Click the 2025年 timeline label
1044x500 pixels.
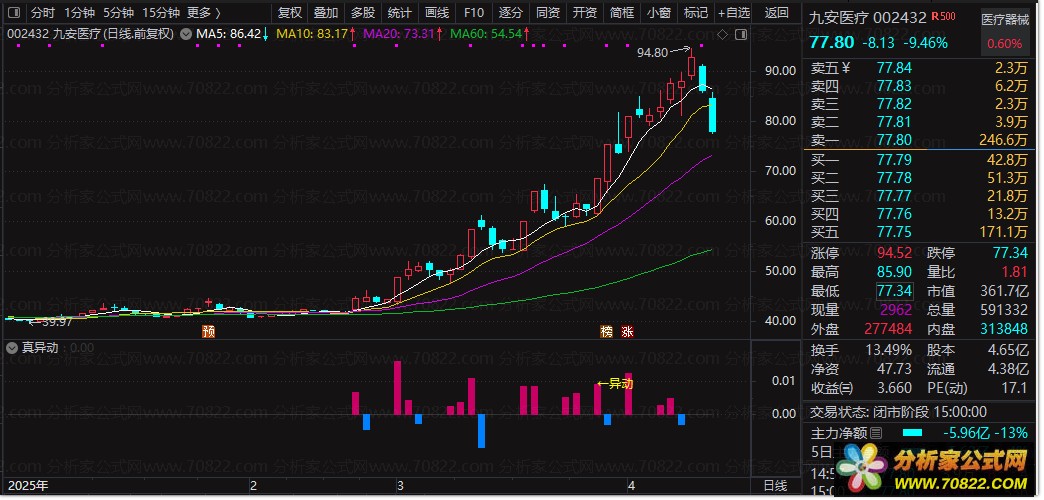click(x=28, y=485)
